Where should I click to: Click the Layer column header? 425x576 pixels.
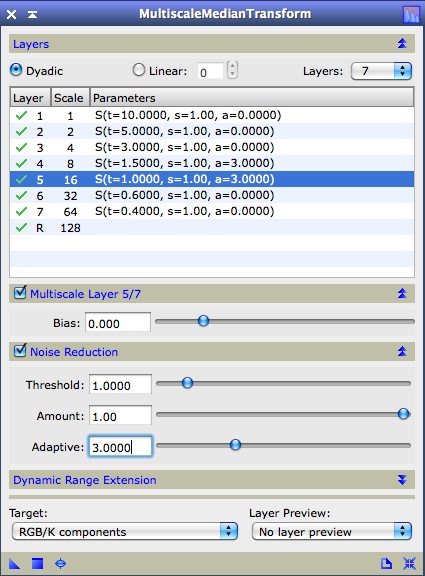[x=30, y=98]
